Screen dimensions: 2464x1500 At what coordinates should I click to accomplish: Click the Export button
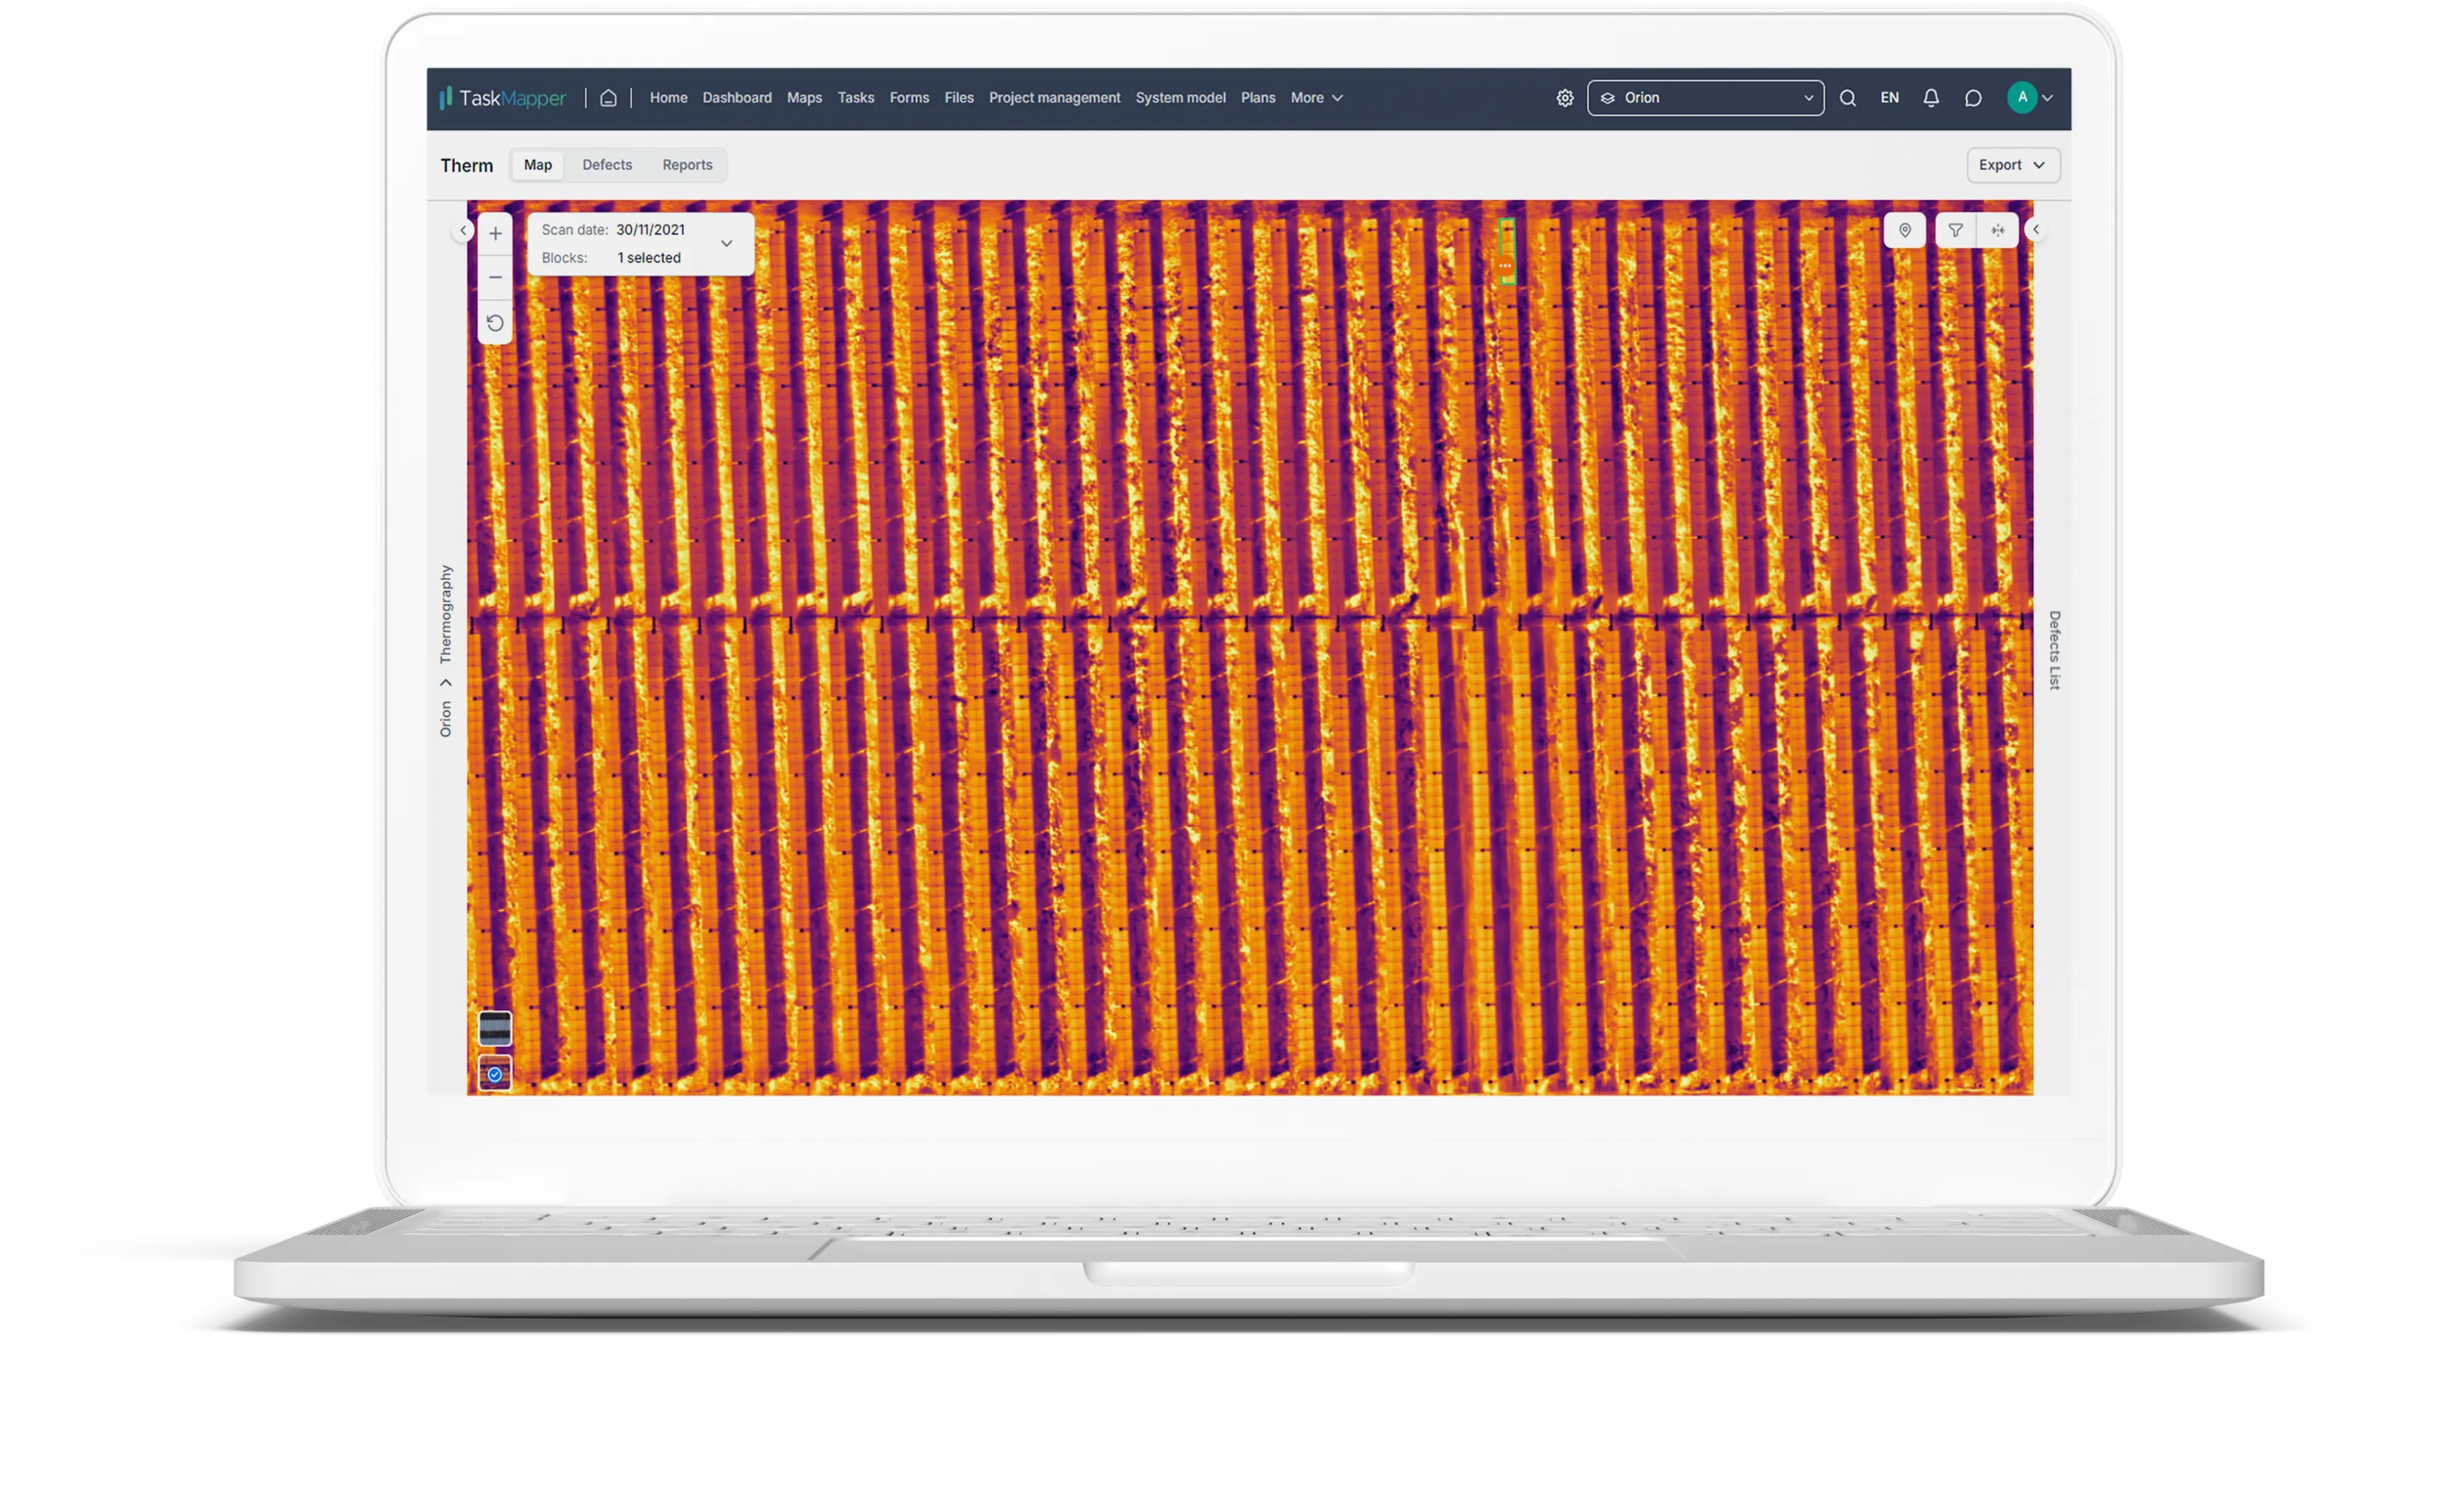(2012, 165)
